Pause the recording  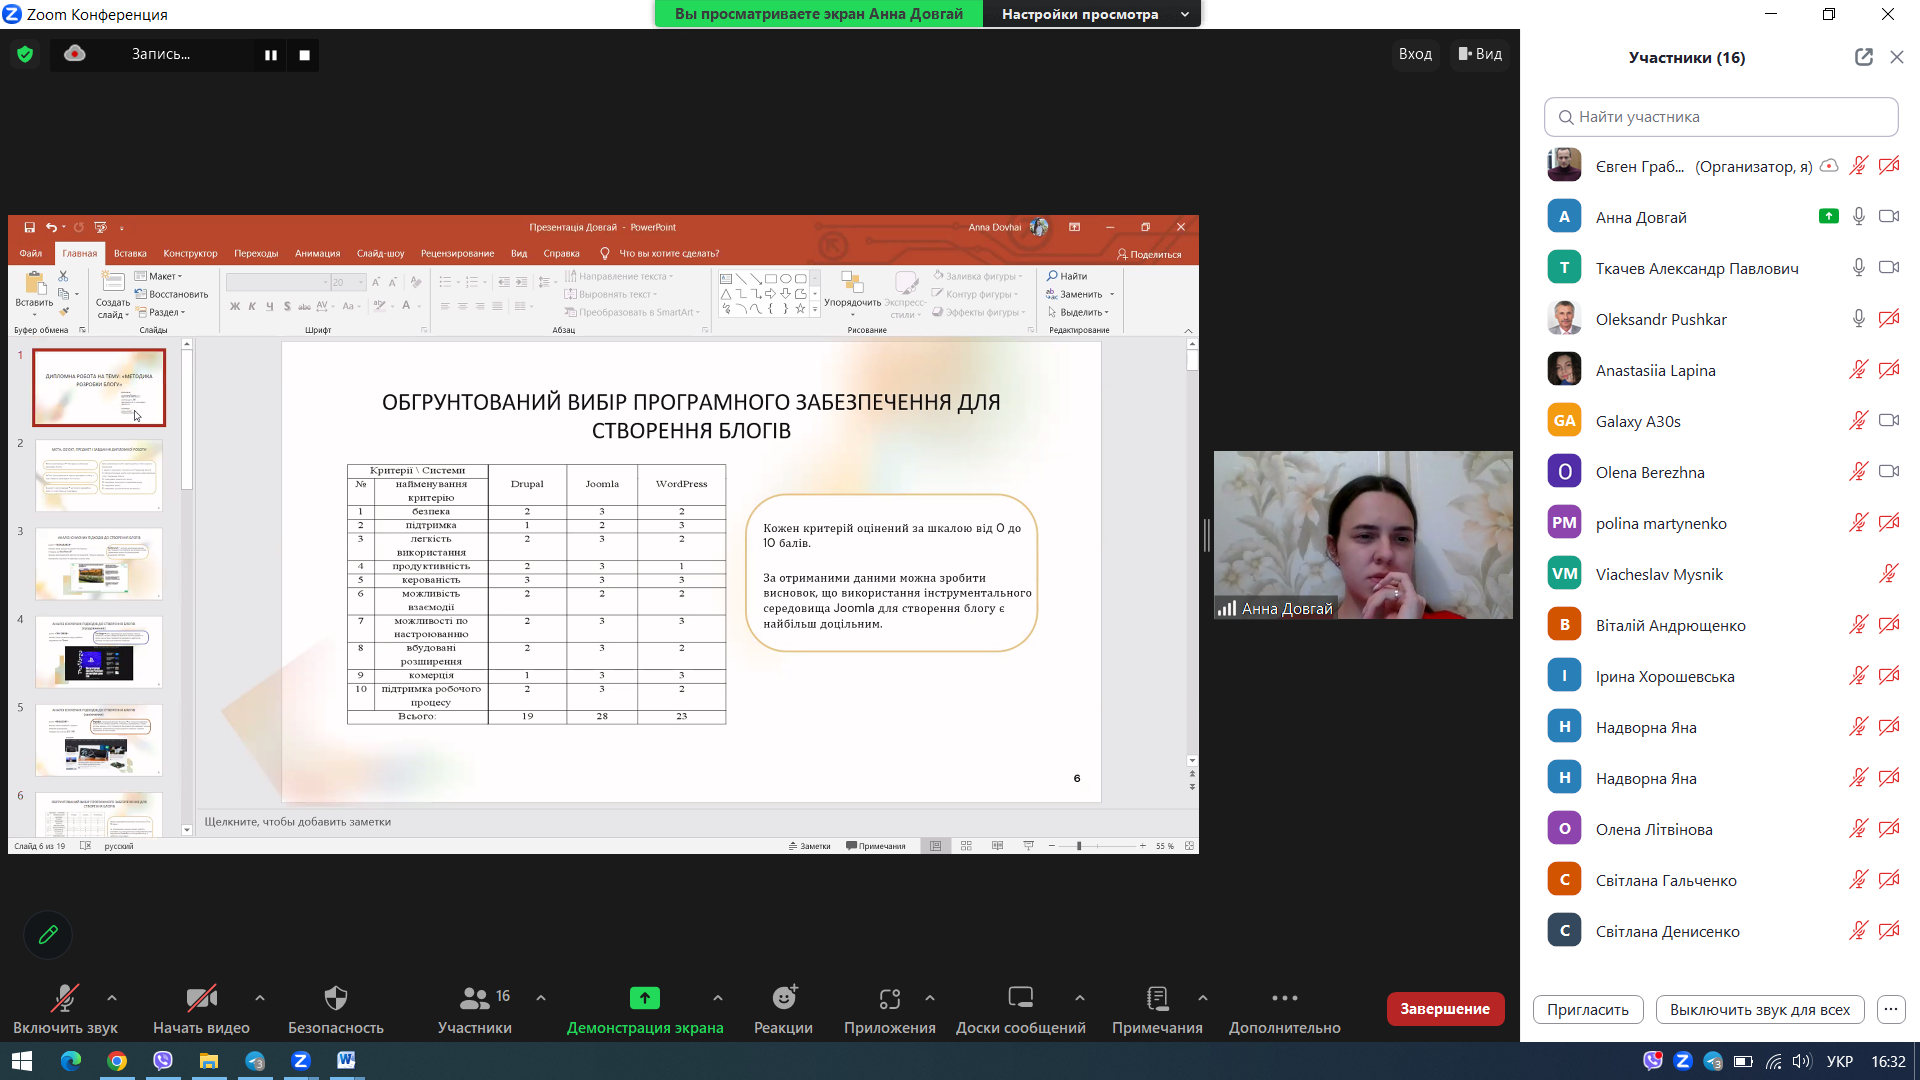coord(270,55)
